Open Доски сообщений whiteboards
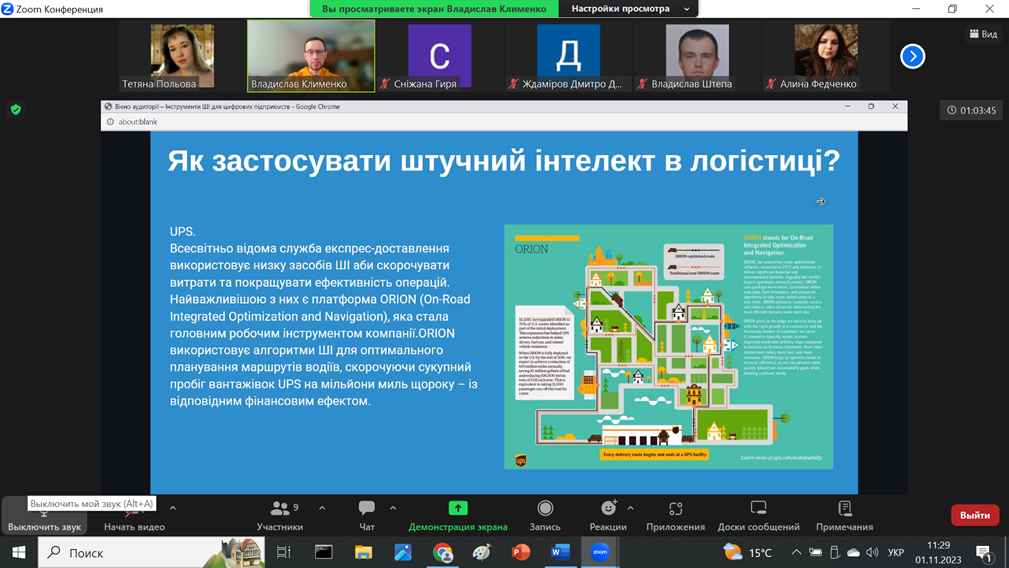The width and height of the screenshot is (1009, 568). pos(759,517)
